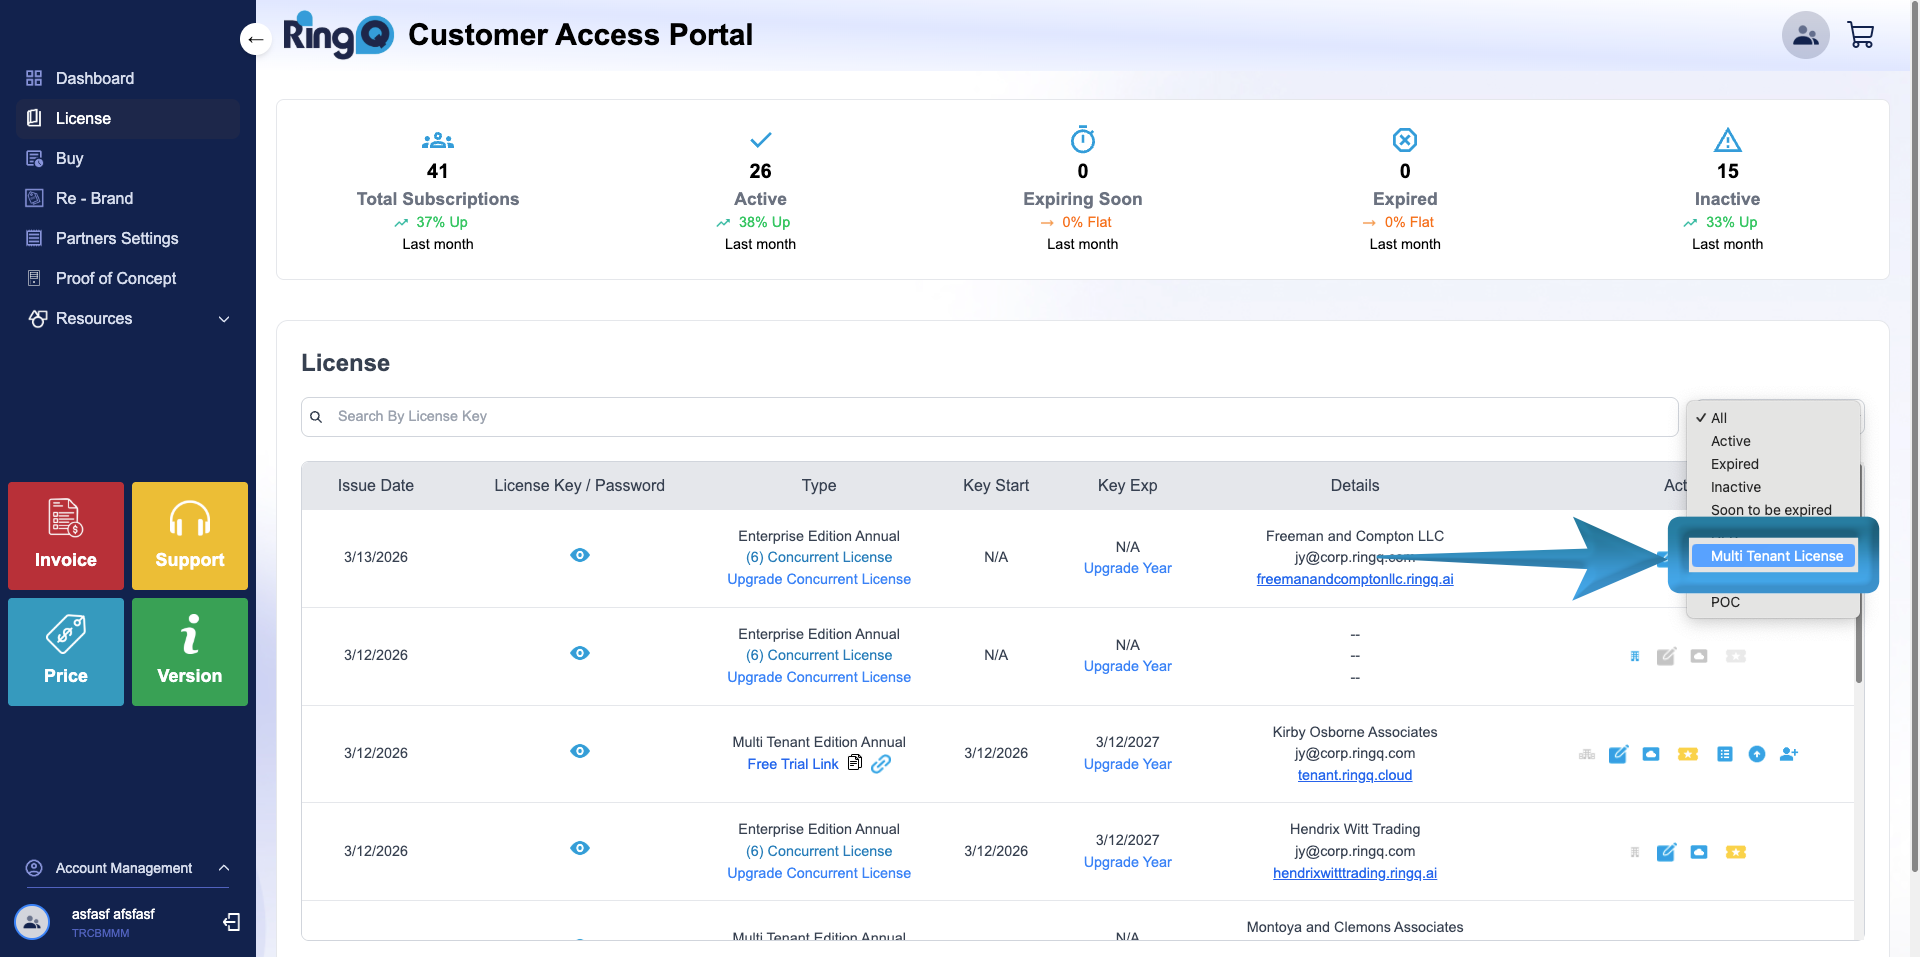Screen dimensions: 1920x957
Task: Show password for Freeman and Compton license
Action: click(x=580, y=555)
